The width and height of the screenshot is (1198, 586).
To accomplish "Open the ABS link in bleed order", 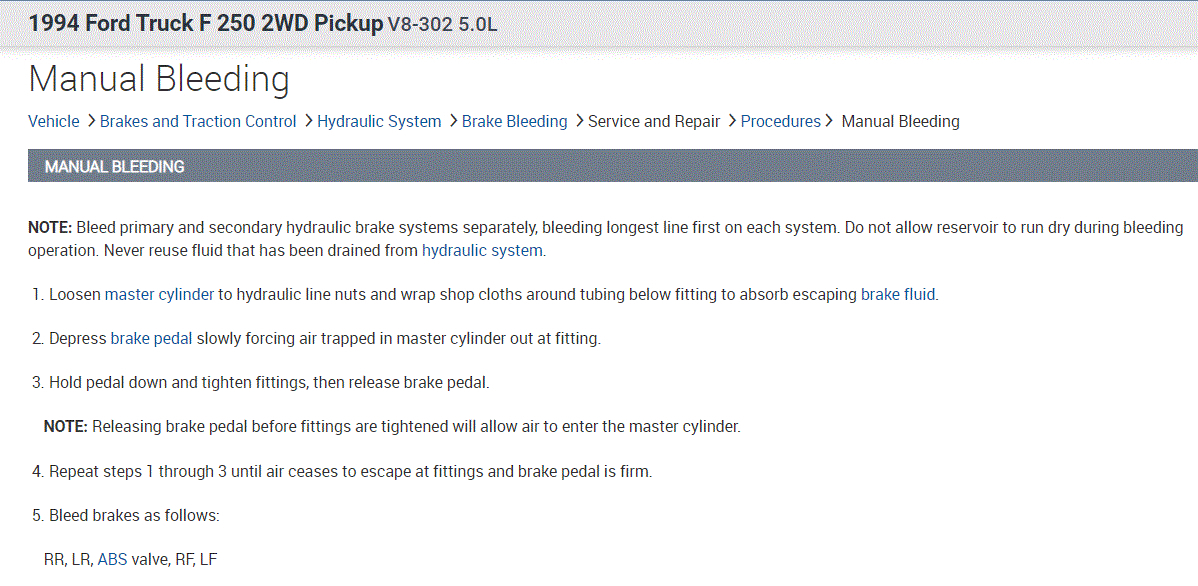I will coord(112,559).
